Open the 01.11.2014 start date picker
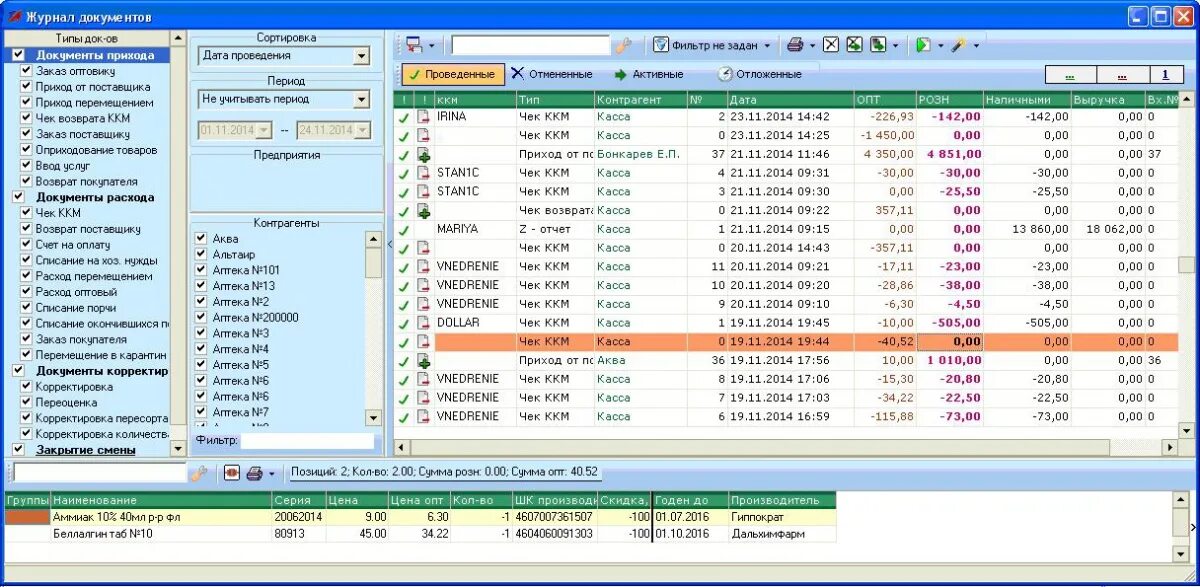Screen dimensions: 1200x587 pyautogui.click(x=264, y=130)
